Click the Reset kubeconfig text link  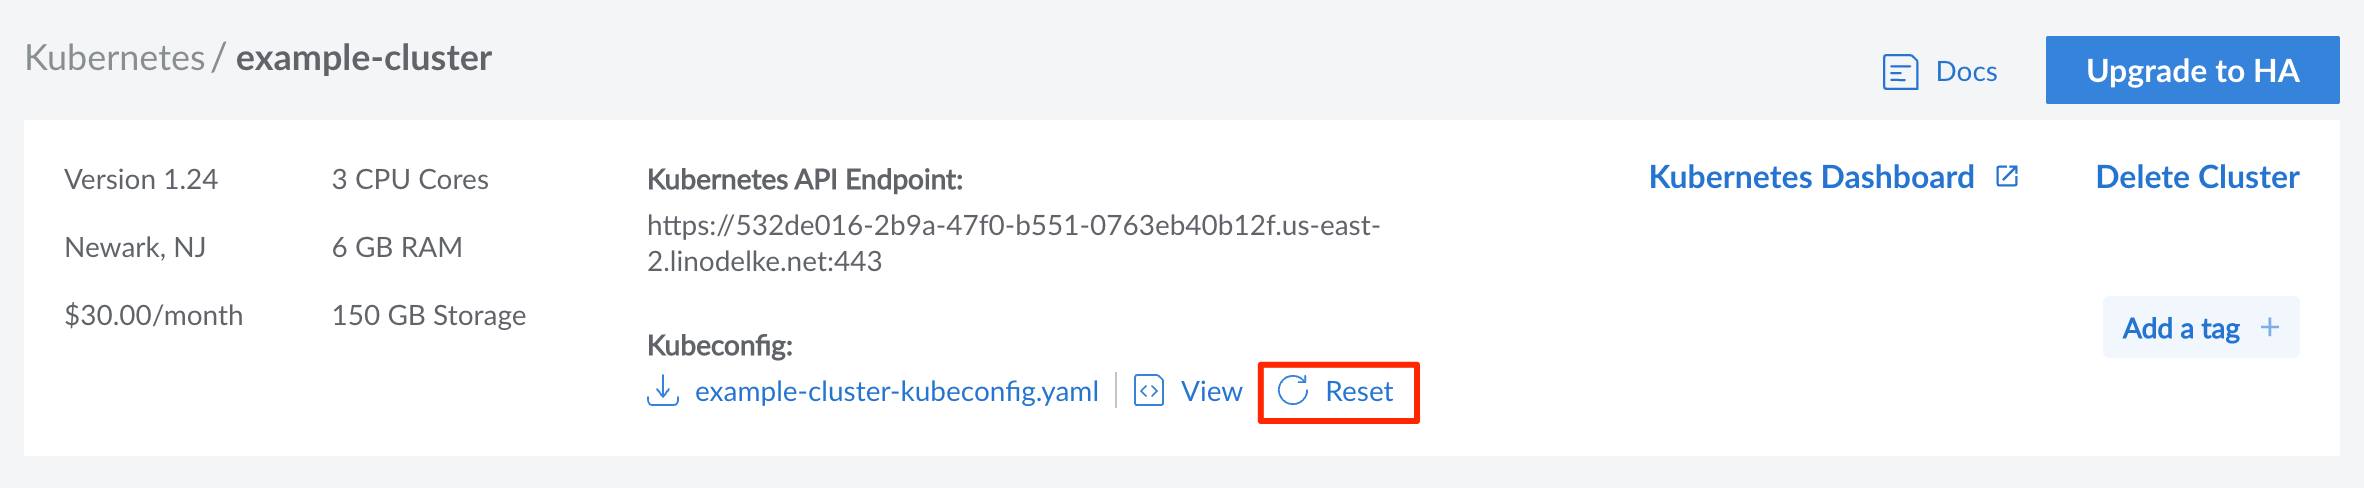(1358, 391)
